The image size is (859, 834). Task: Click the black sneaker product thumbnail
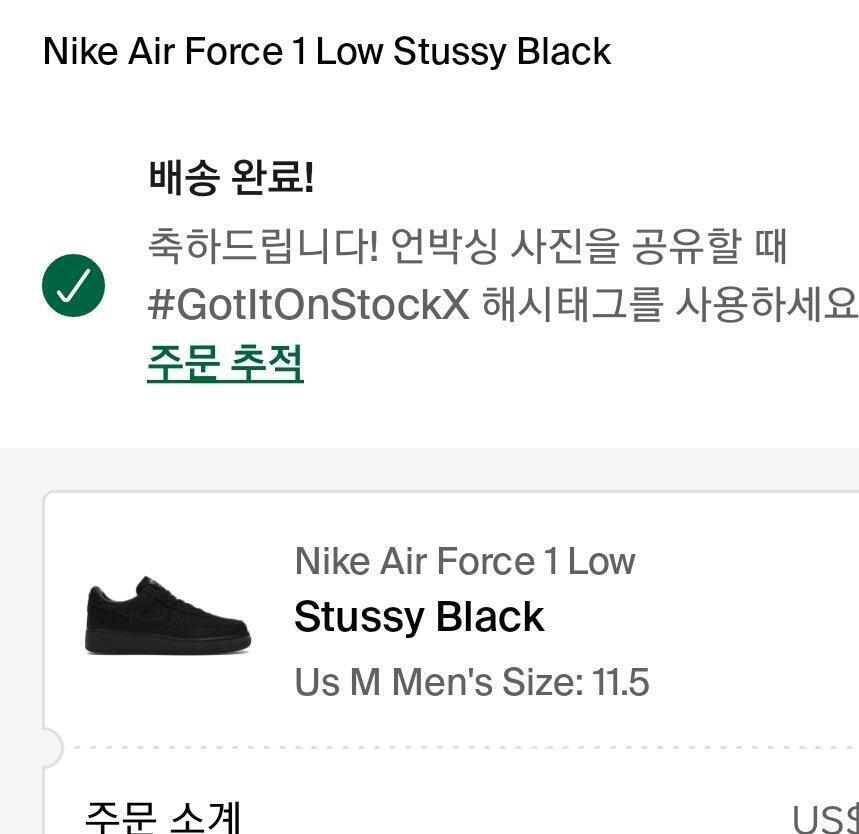click(x=167, y=617)
